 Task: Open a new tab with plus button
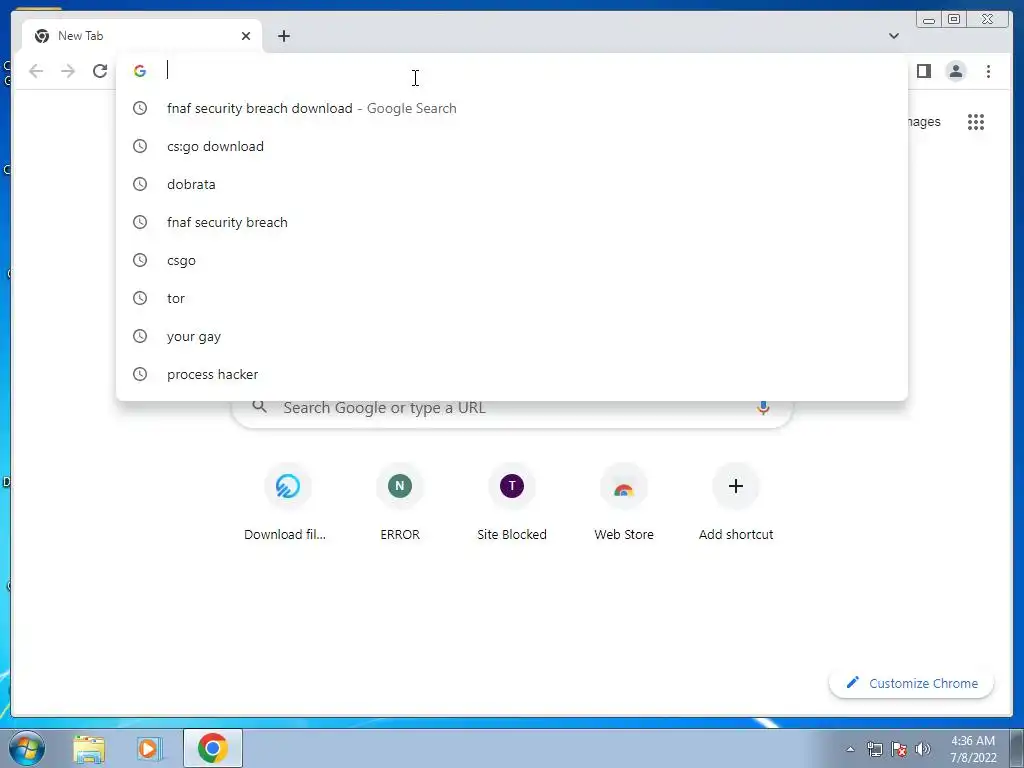click(x=283, y=36)
